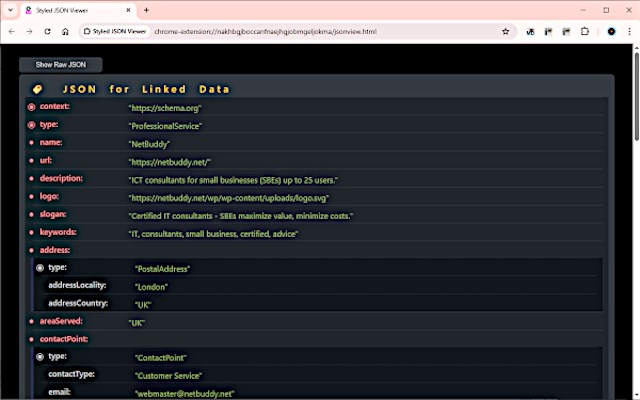Screen dimensions: 640x400
Task: Click the "ProfessionalService" value
Action: coord(165,126)
